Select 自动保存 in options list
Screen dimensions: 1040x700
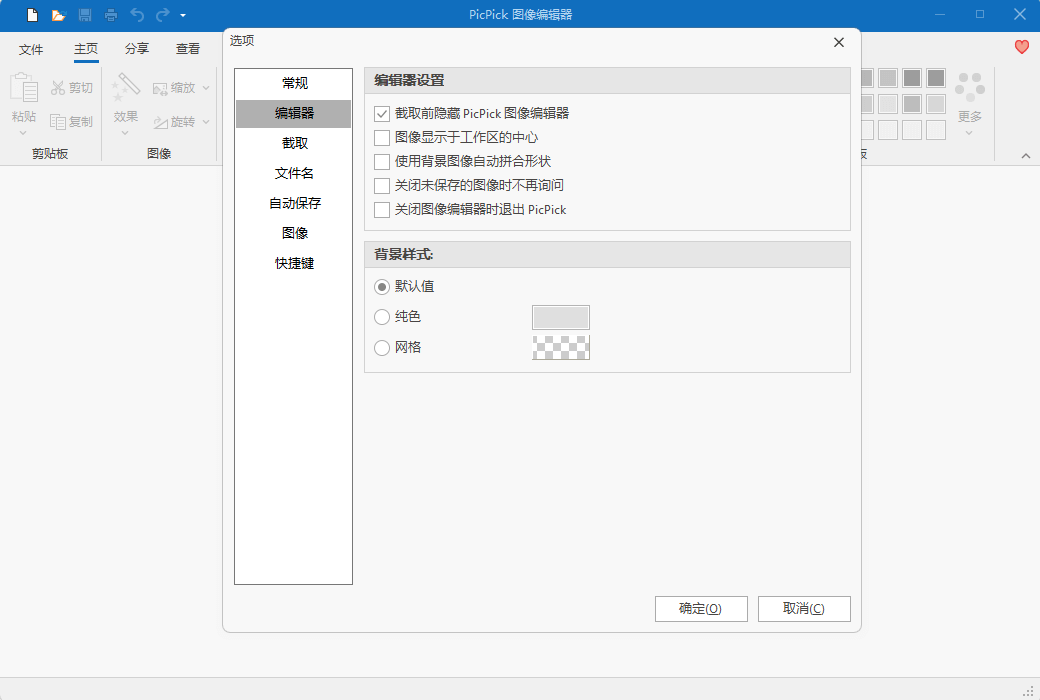pos(294,203)
